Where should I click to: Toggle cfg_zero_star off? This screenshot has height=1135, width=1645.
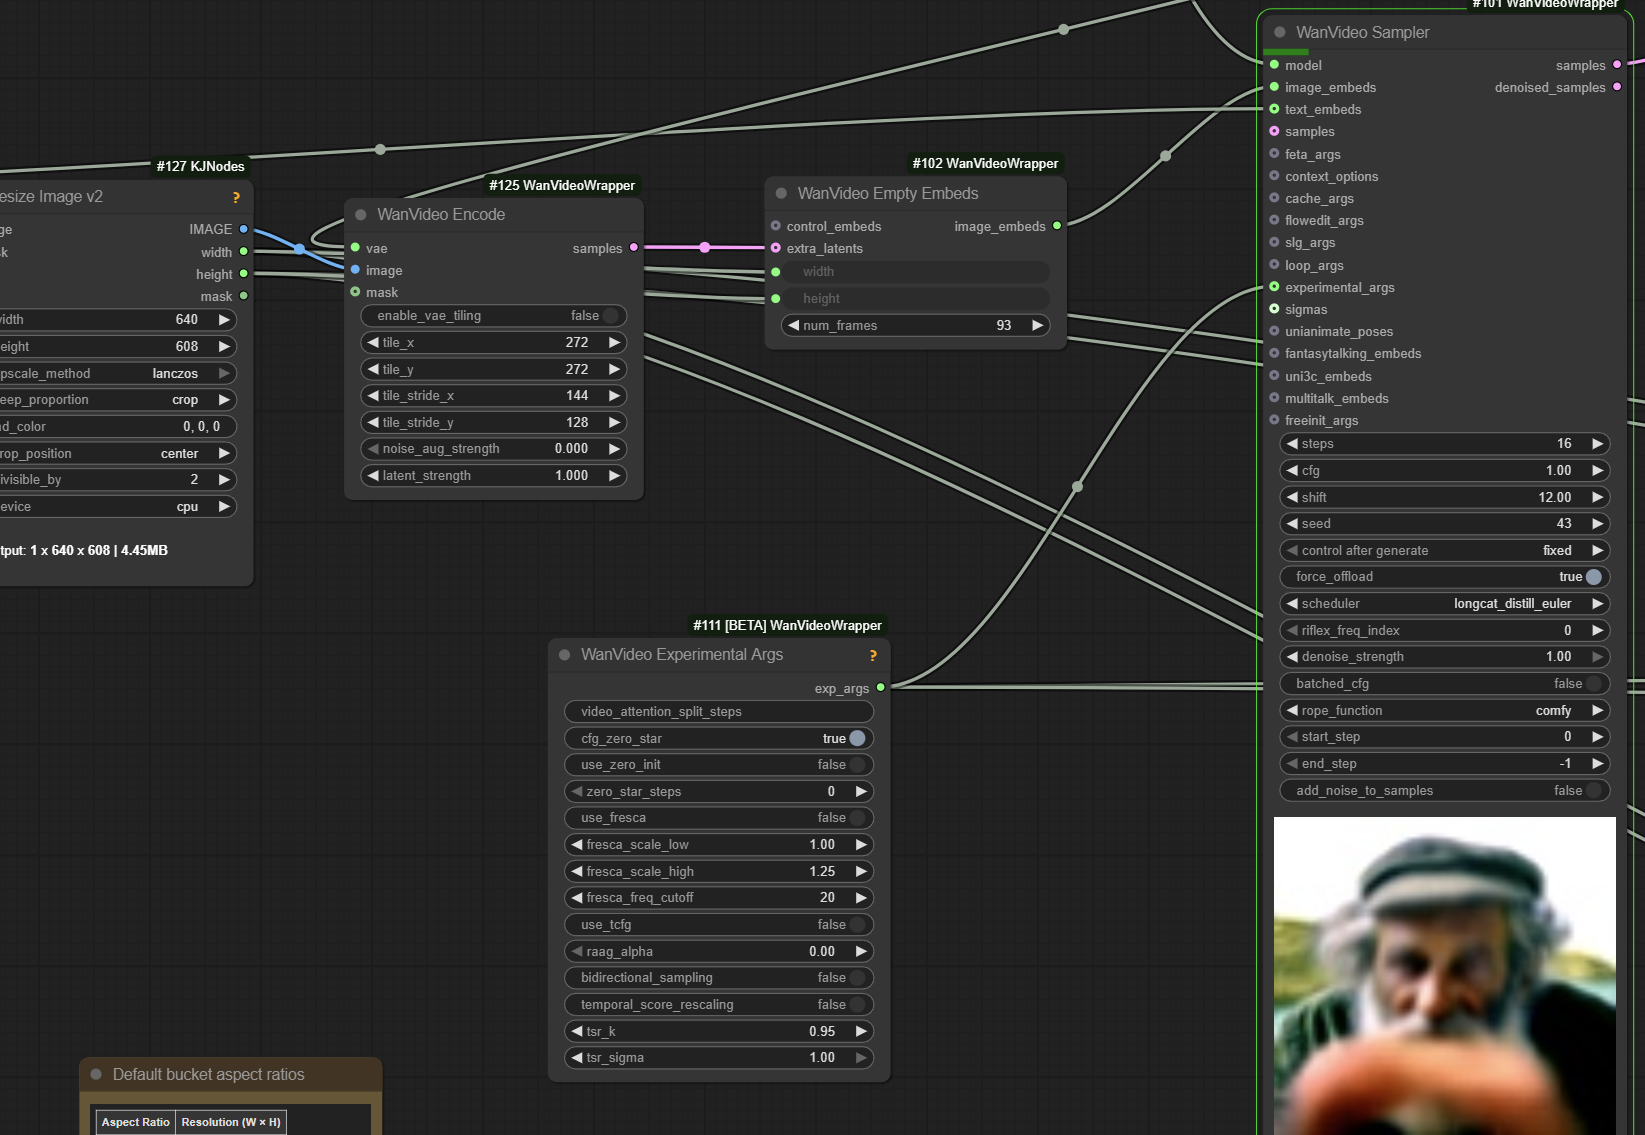point(856,738)
